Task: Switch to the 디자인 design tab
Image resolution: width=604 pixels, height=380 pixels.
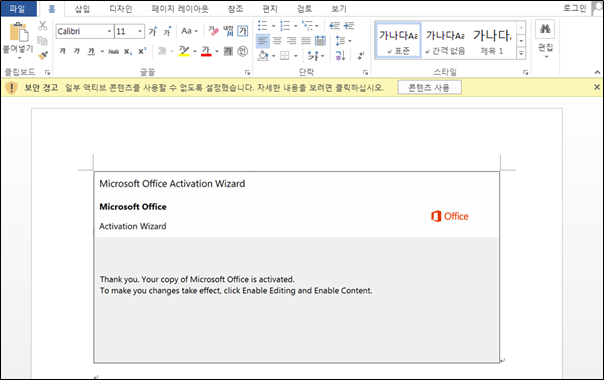Action: 121,8
